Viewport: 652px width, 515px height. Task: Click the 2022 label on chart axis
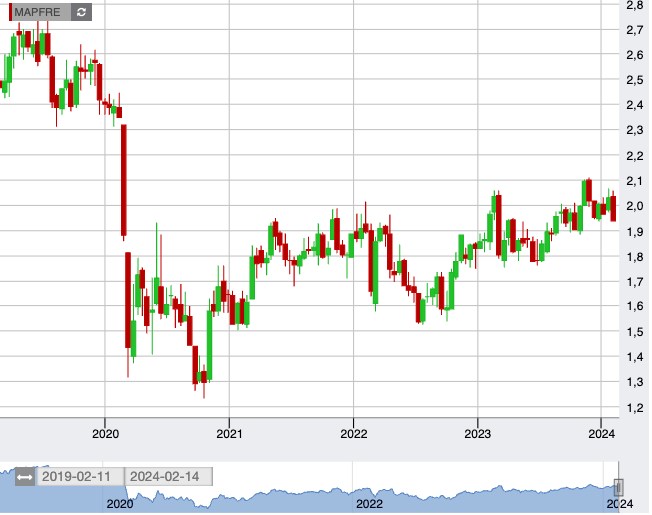354,435
